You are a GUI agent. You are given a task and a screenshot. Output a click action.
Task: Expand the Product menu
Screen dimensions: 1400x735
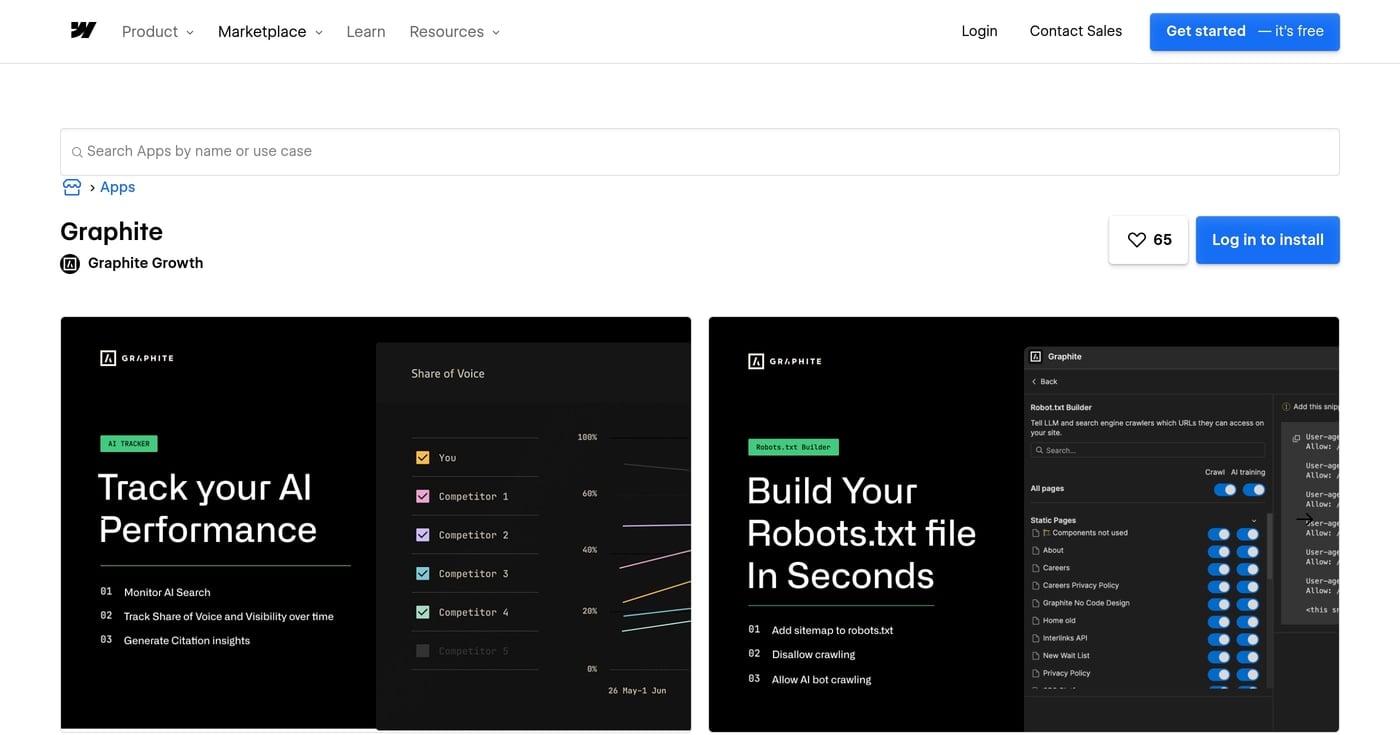[x=158, y=32]
